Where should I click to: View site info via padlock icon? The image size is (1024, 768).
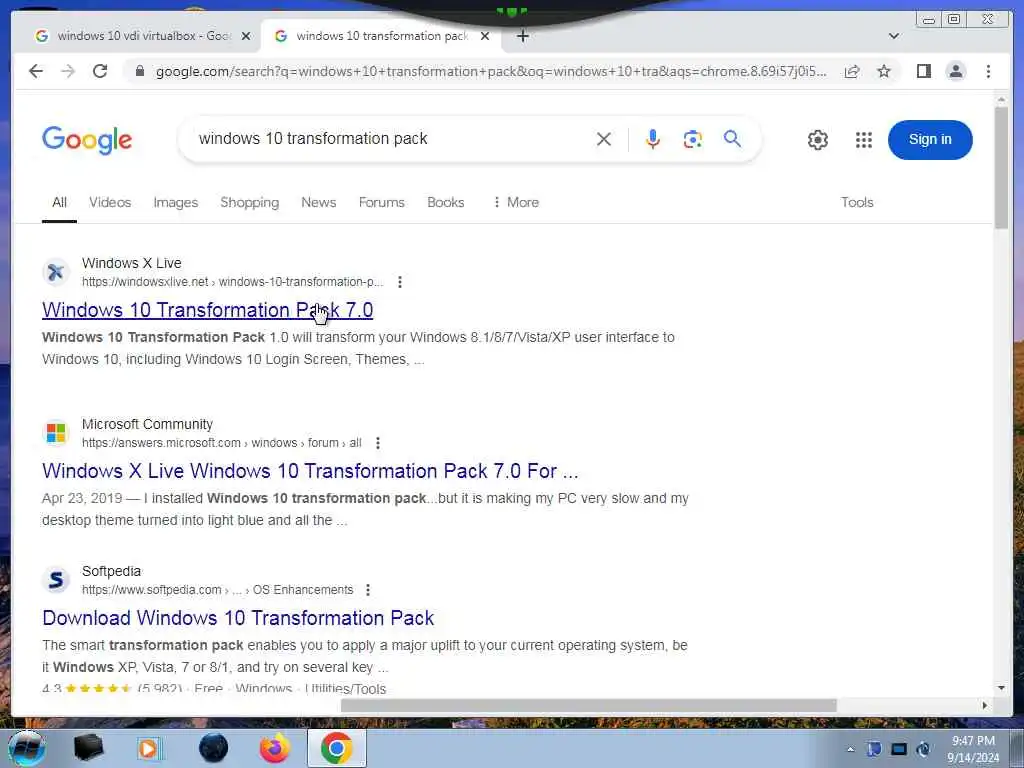click(x=139, y=71)
